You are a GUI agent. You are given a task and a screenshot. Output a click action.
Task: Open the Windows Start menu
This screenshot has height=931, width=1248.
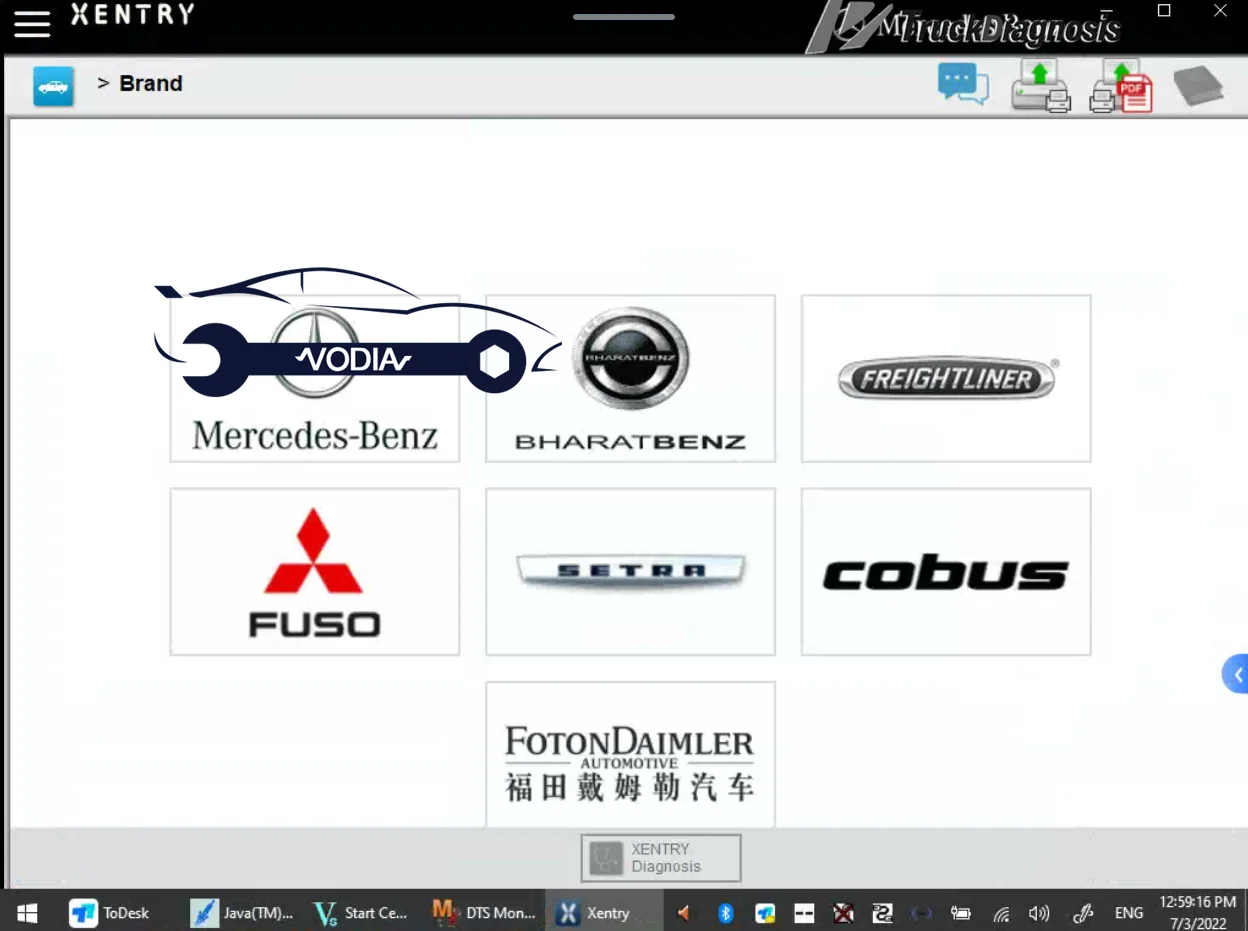click(27, 913)
